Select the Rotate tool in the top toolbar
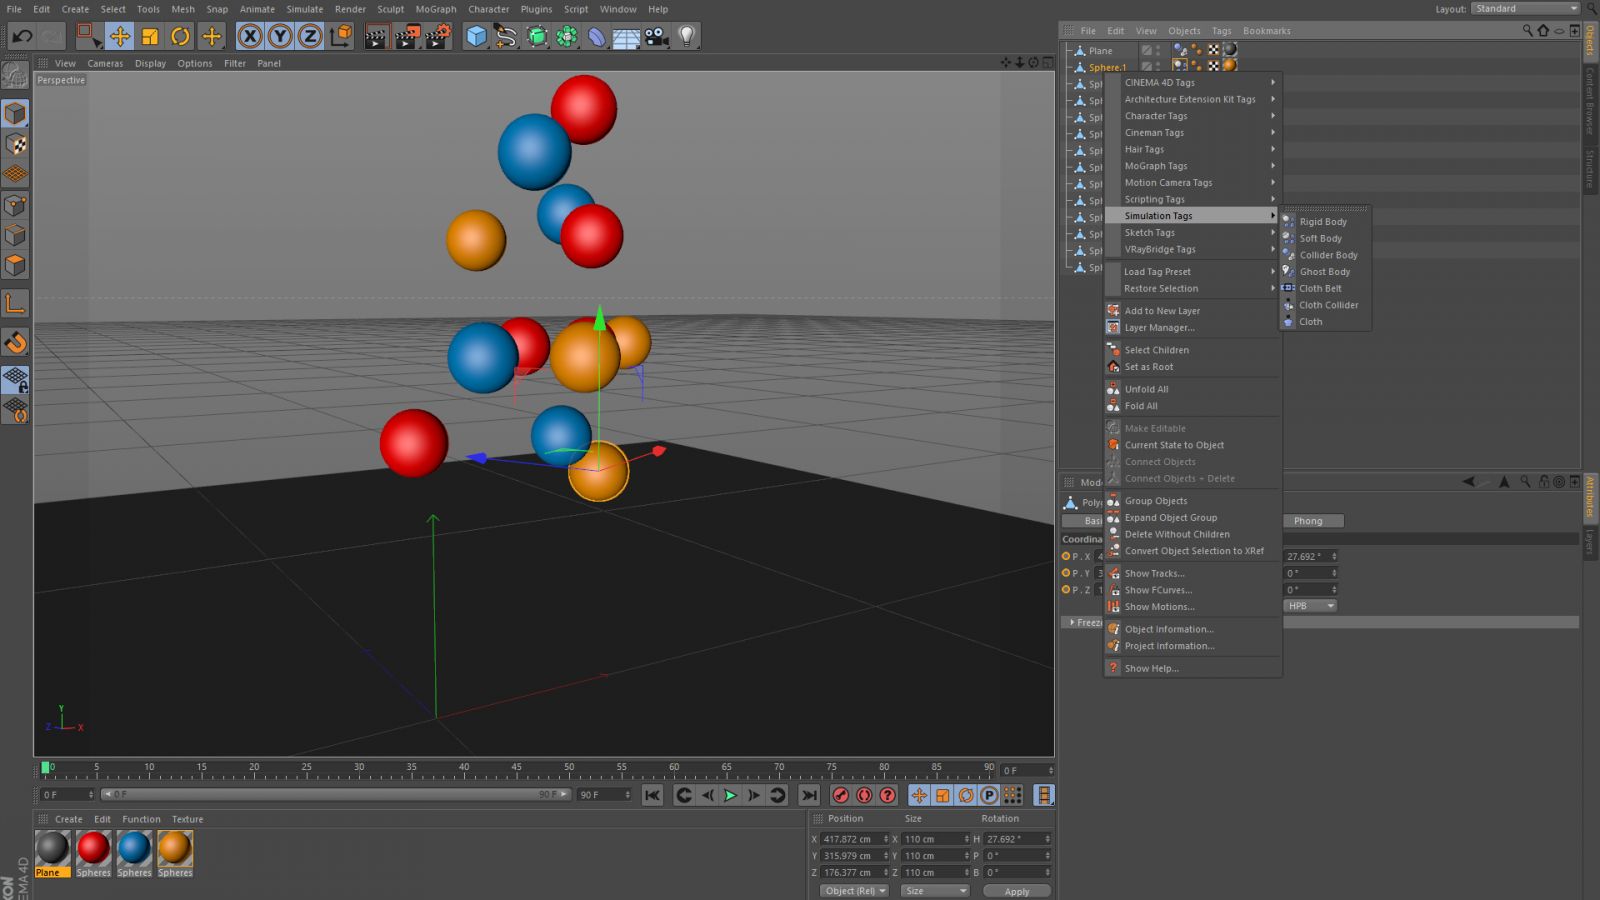Screen dimensions: 1600x900 (x=180, y=37)
